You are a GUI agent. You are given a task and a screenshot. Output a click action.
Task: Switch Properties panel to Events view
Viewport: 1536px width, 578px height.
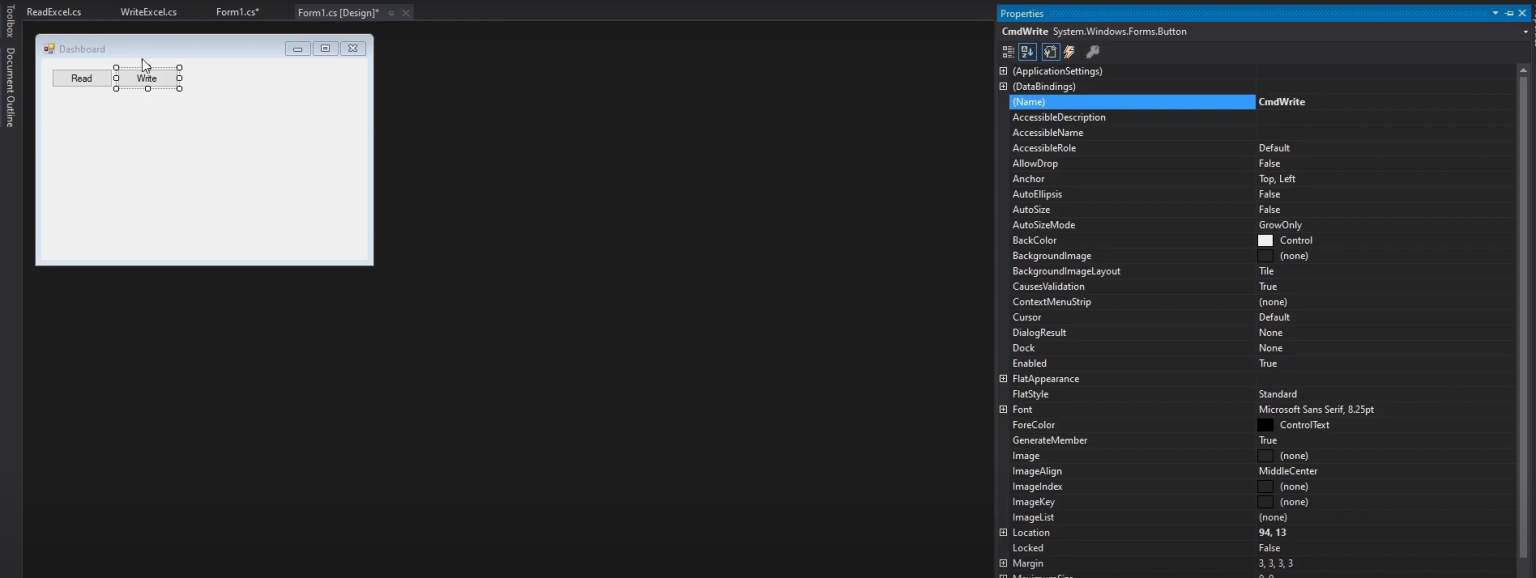1068,51
